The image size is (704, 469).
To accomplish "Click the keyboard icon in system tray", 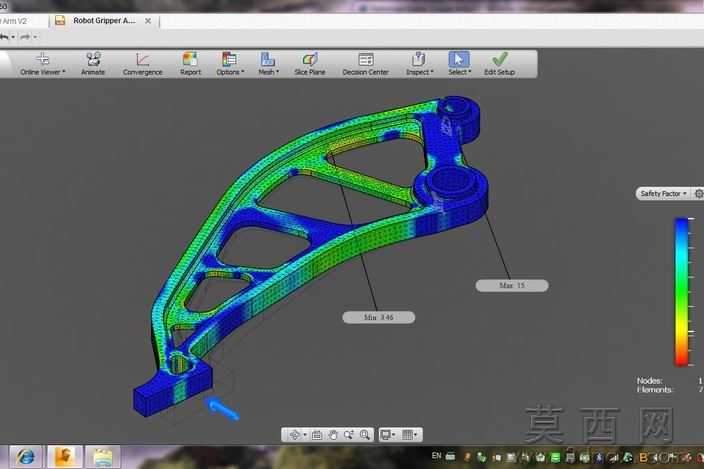I will [x=450, y=456].
